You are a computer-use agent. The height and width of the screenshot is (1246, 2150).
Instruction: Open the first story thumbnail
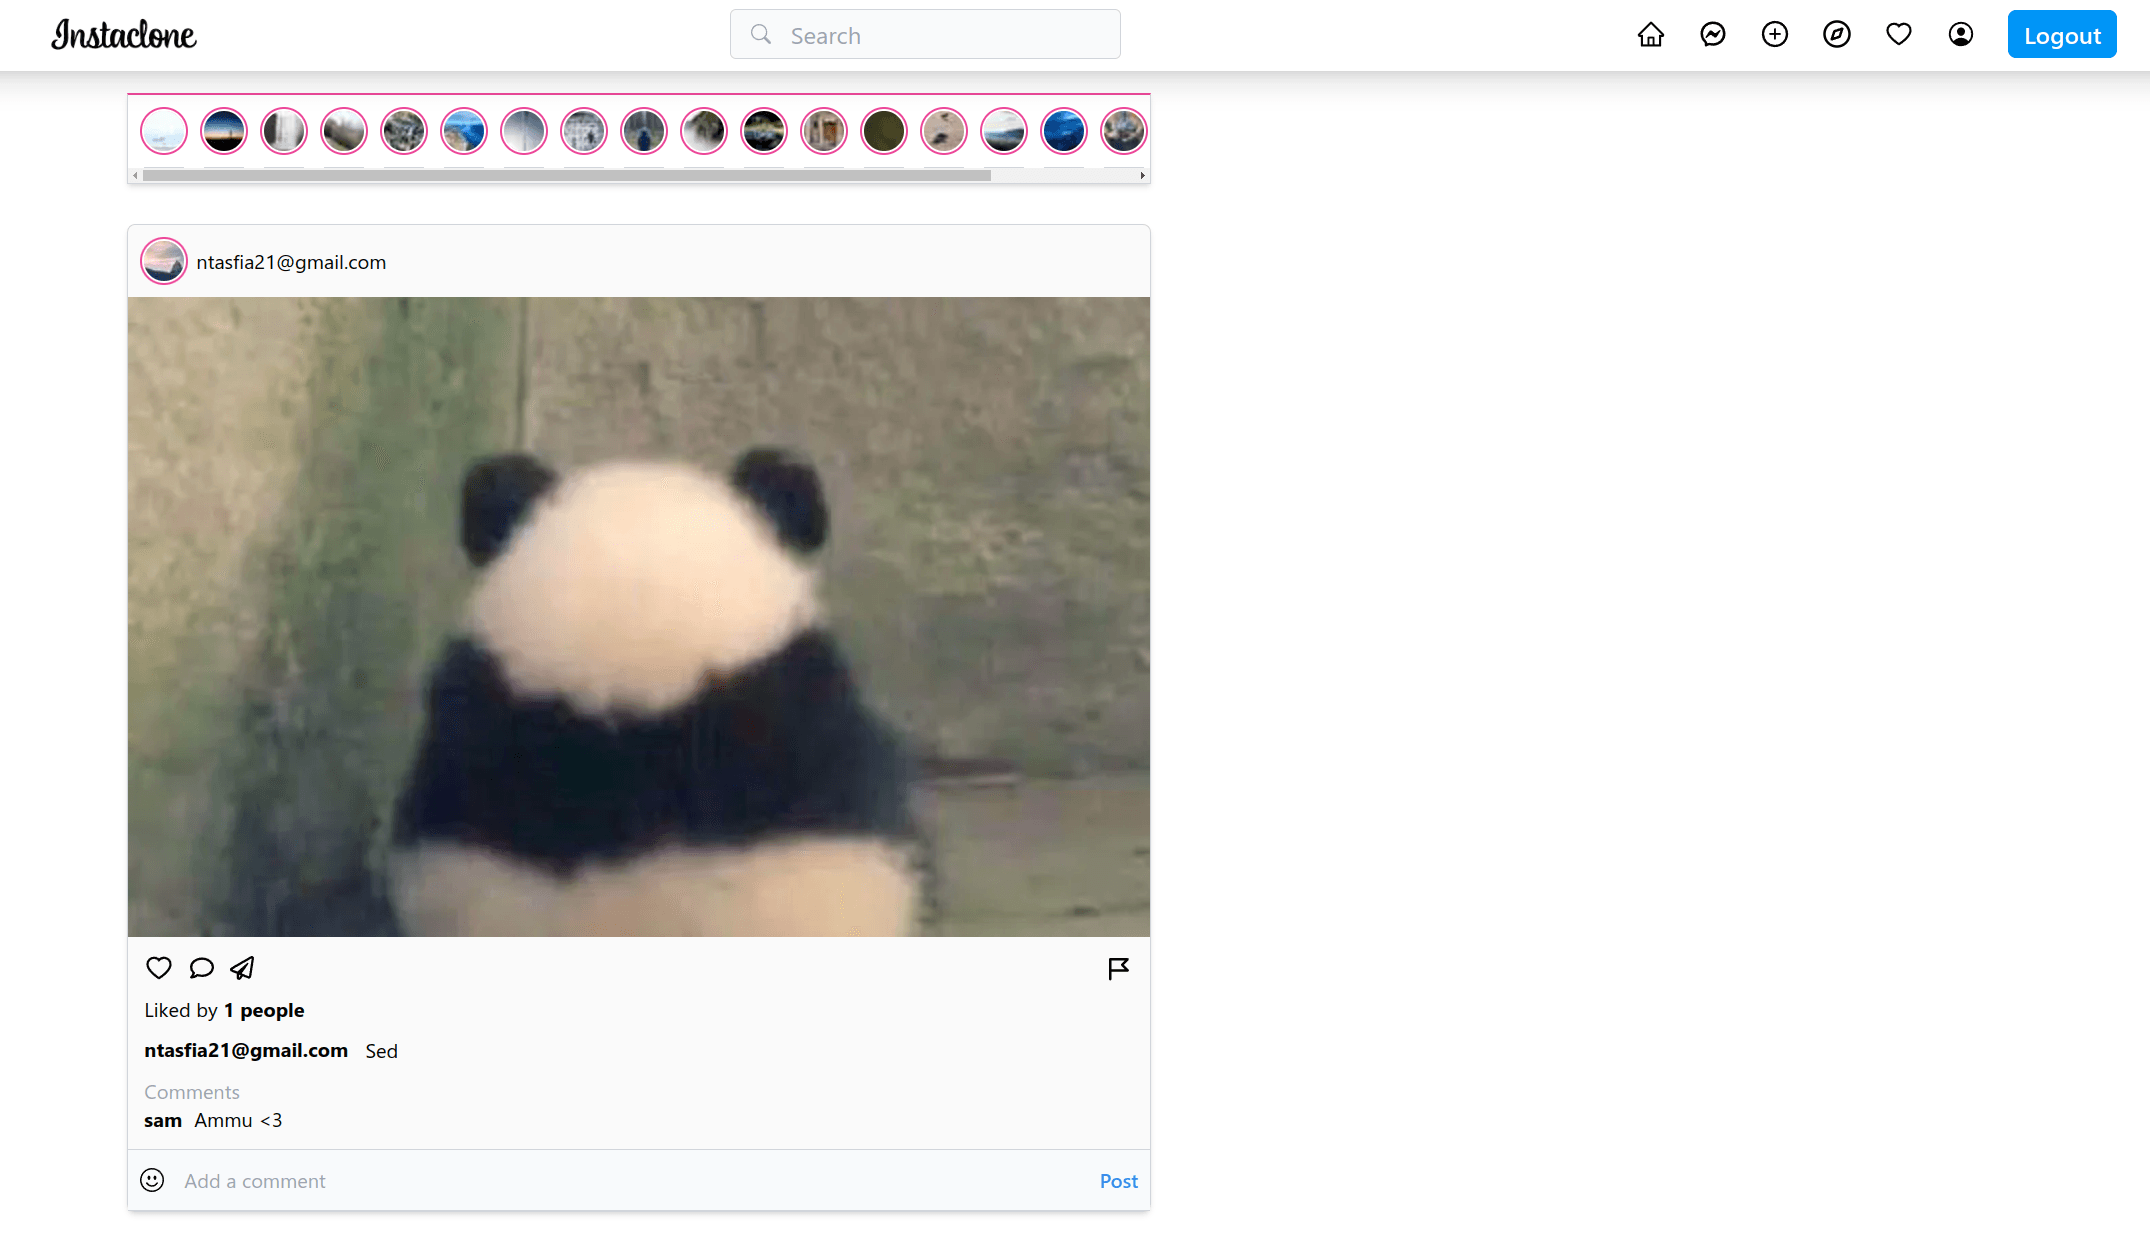click(x=164, y=131)
